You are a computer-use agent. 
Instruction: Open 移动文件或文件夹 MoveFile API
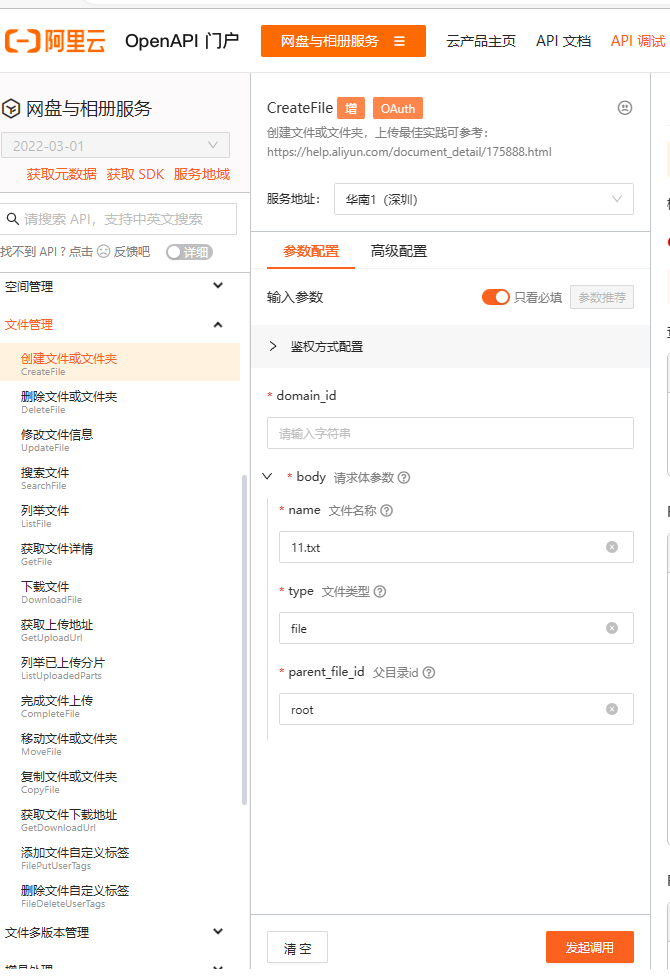pos(120,744)
